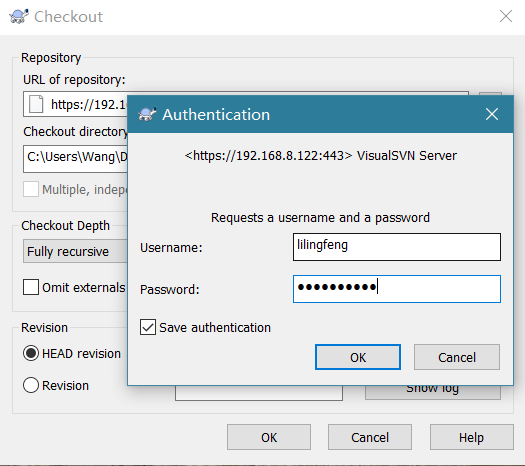The width and height of the screenshot is (525, 466).
Task: Tick the Multiple, independent checkbox
Action: click(31, 189)
